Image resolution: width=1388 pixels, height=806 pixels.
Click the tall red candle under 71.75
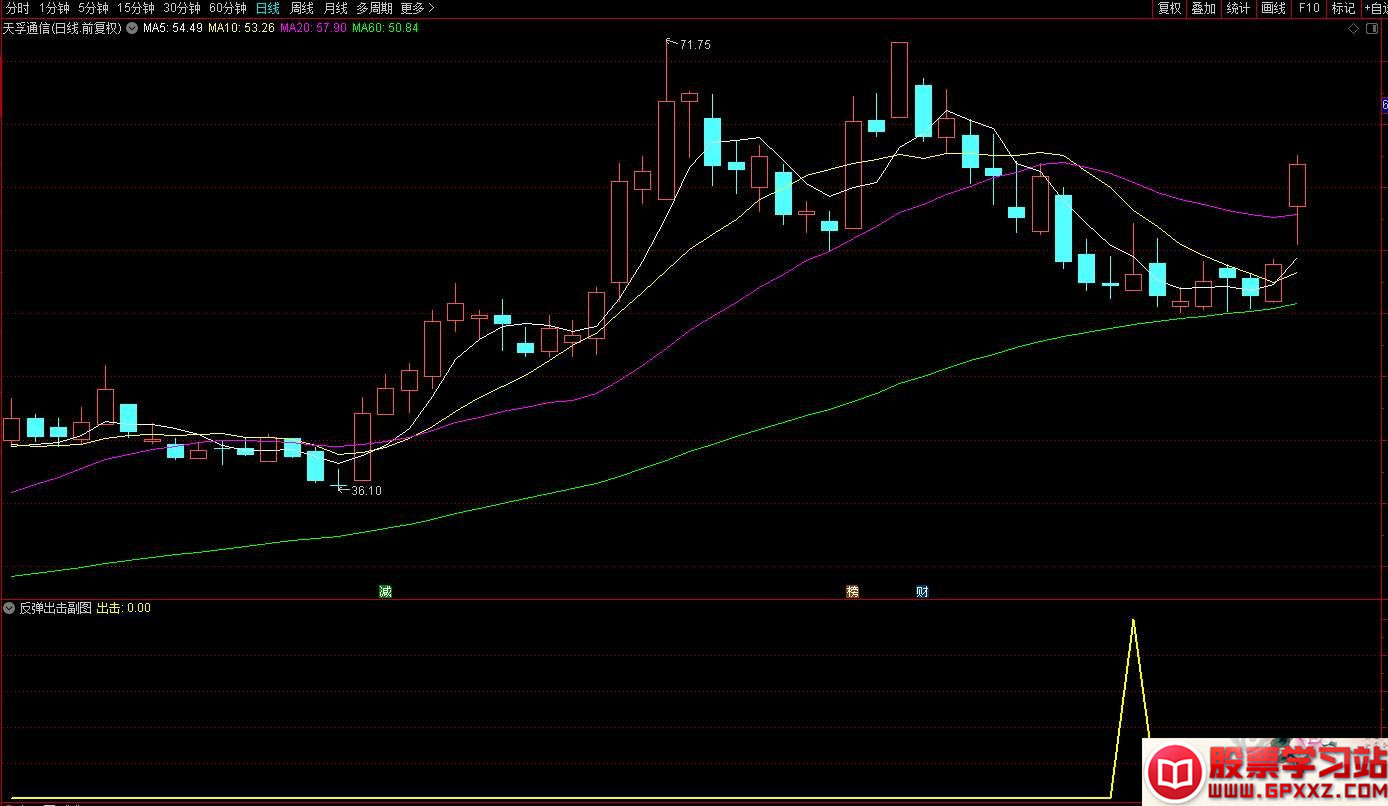(x=666, y=150)
